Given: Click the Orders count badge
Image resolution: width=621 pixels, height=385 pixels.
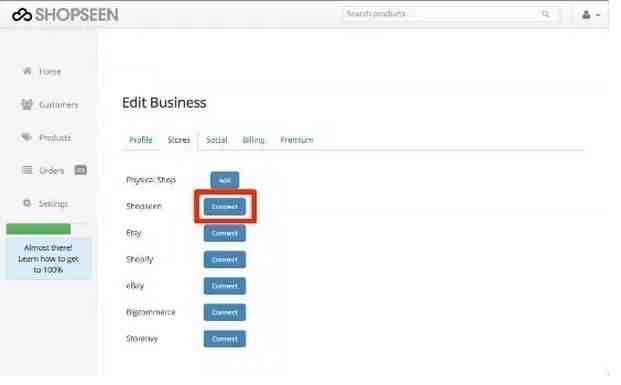Looking at the screenshot, I should coord(80,170).
